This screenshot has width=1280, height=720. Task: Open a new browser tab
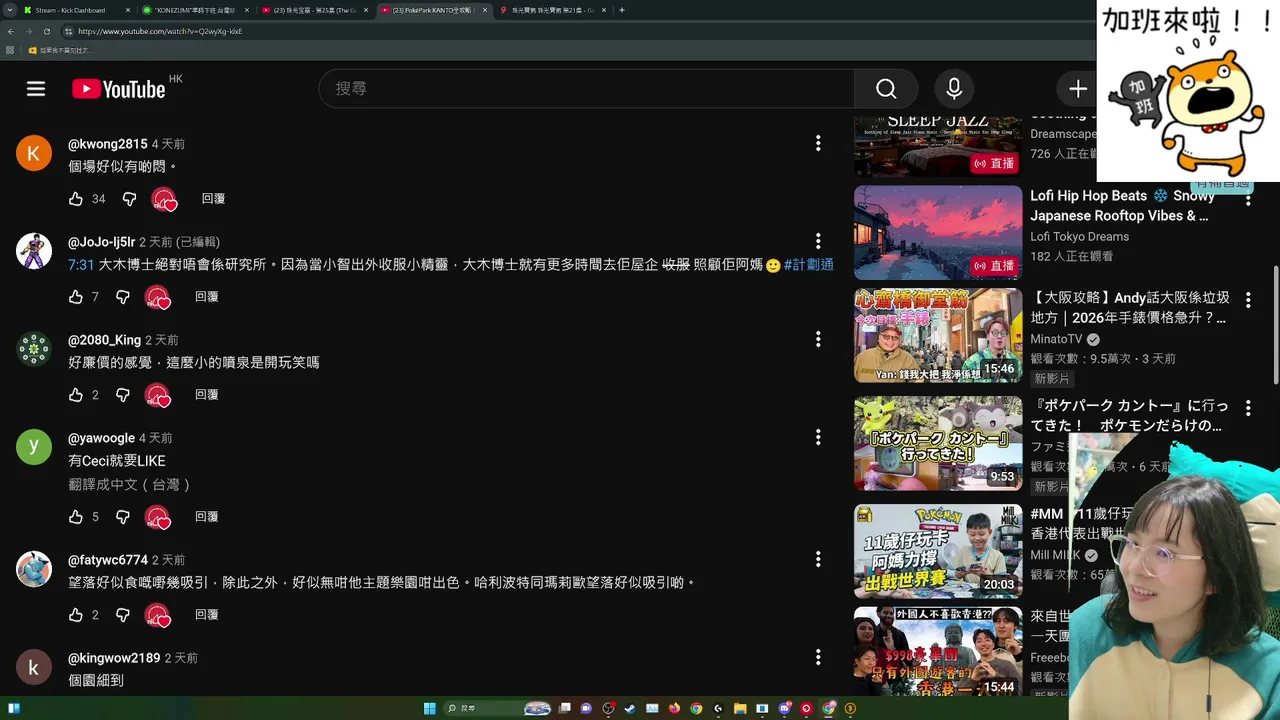click(622, 10)
